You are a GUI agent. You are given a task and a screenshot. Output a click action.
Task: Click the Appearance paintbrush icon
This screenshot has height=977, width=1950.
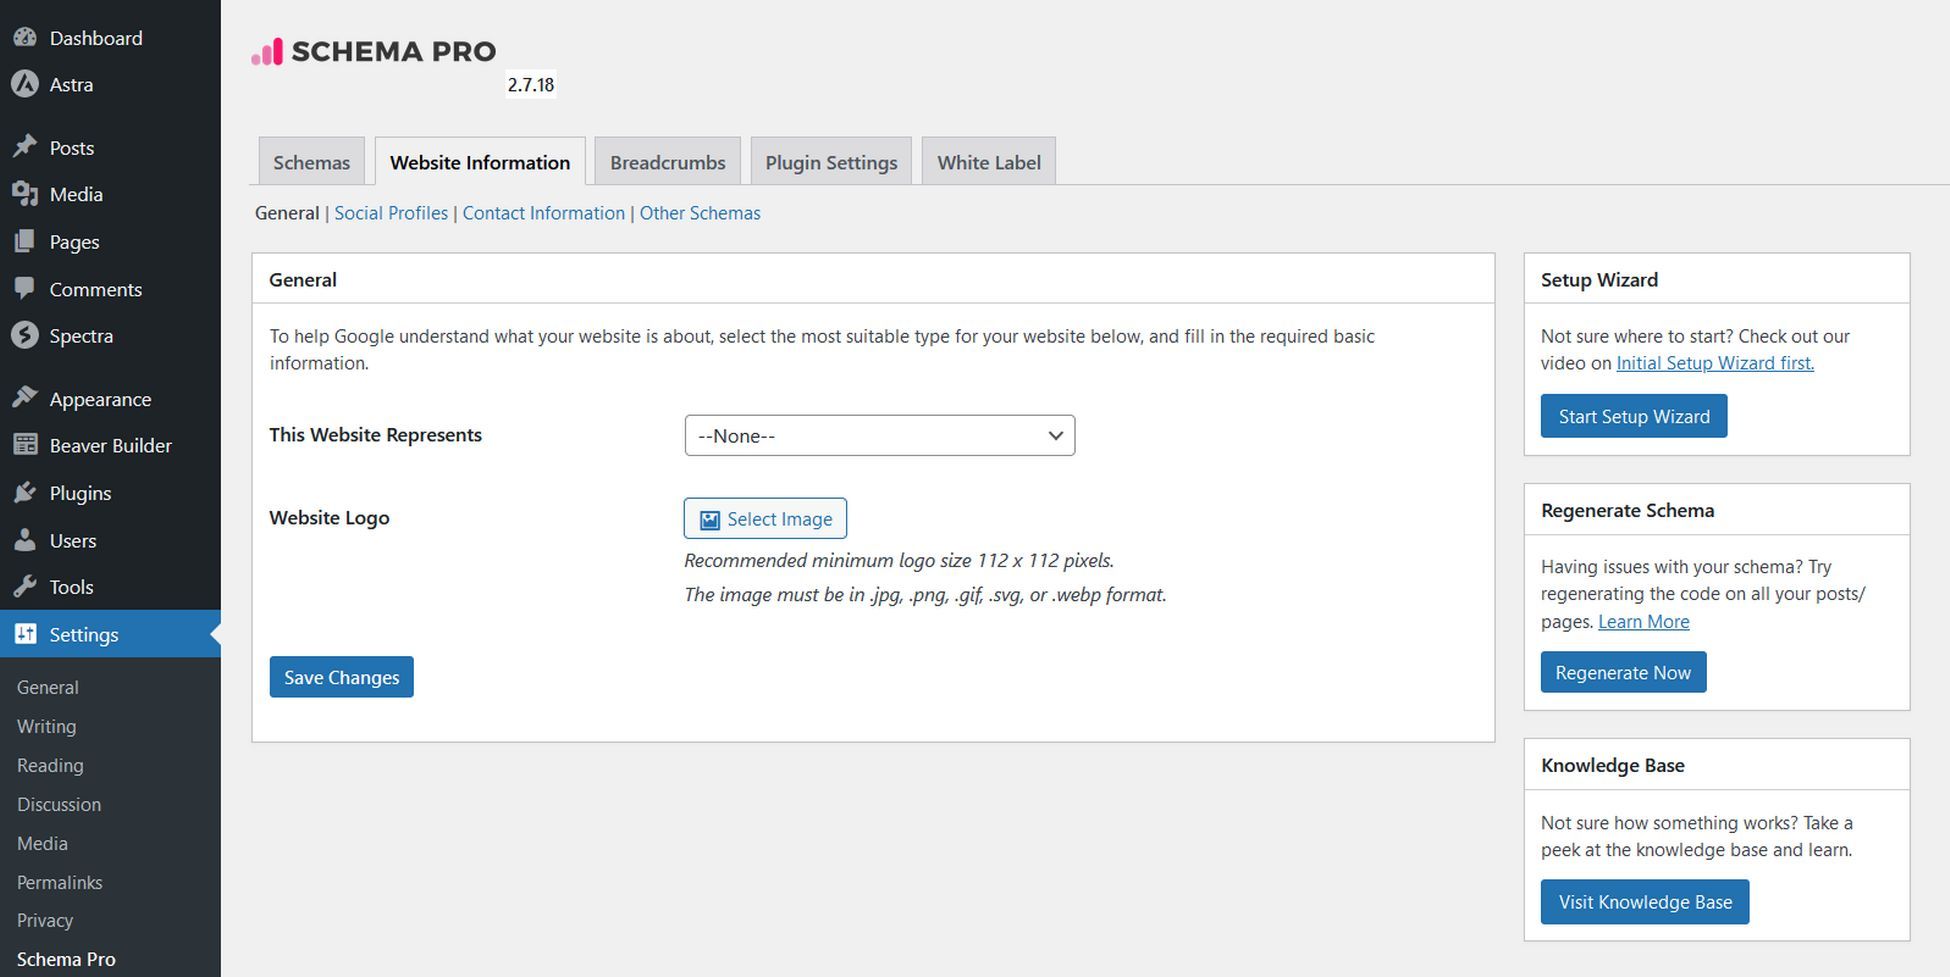(25, 398)
